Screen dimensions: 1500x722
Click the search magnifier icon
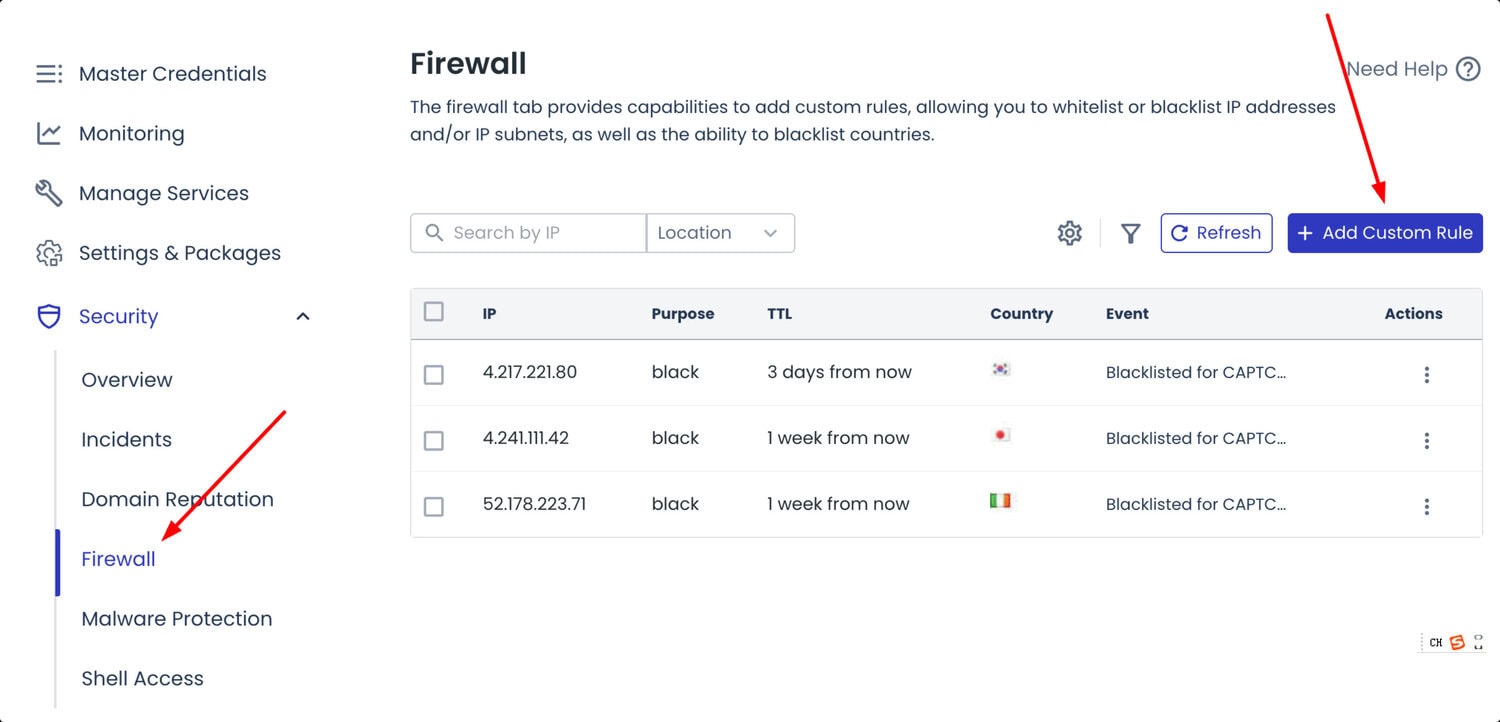click(434, 232)
